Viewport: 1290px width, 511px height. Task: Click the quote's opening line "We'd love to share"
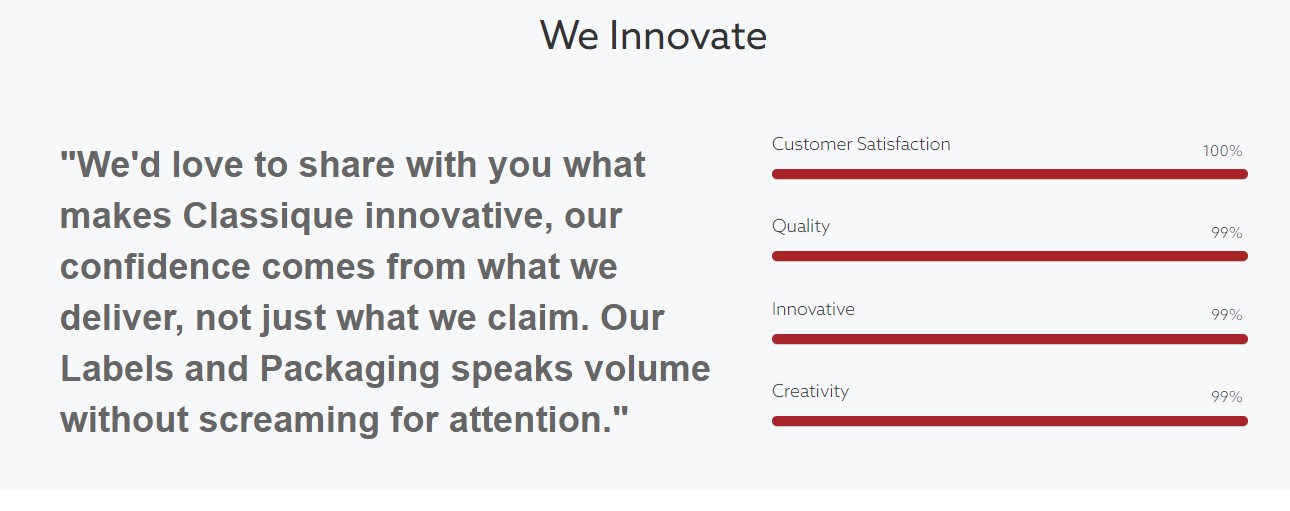click(353, 165)
